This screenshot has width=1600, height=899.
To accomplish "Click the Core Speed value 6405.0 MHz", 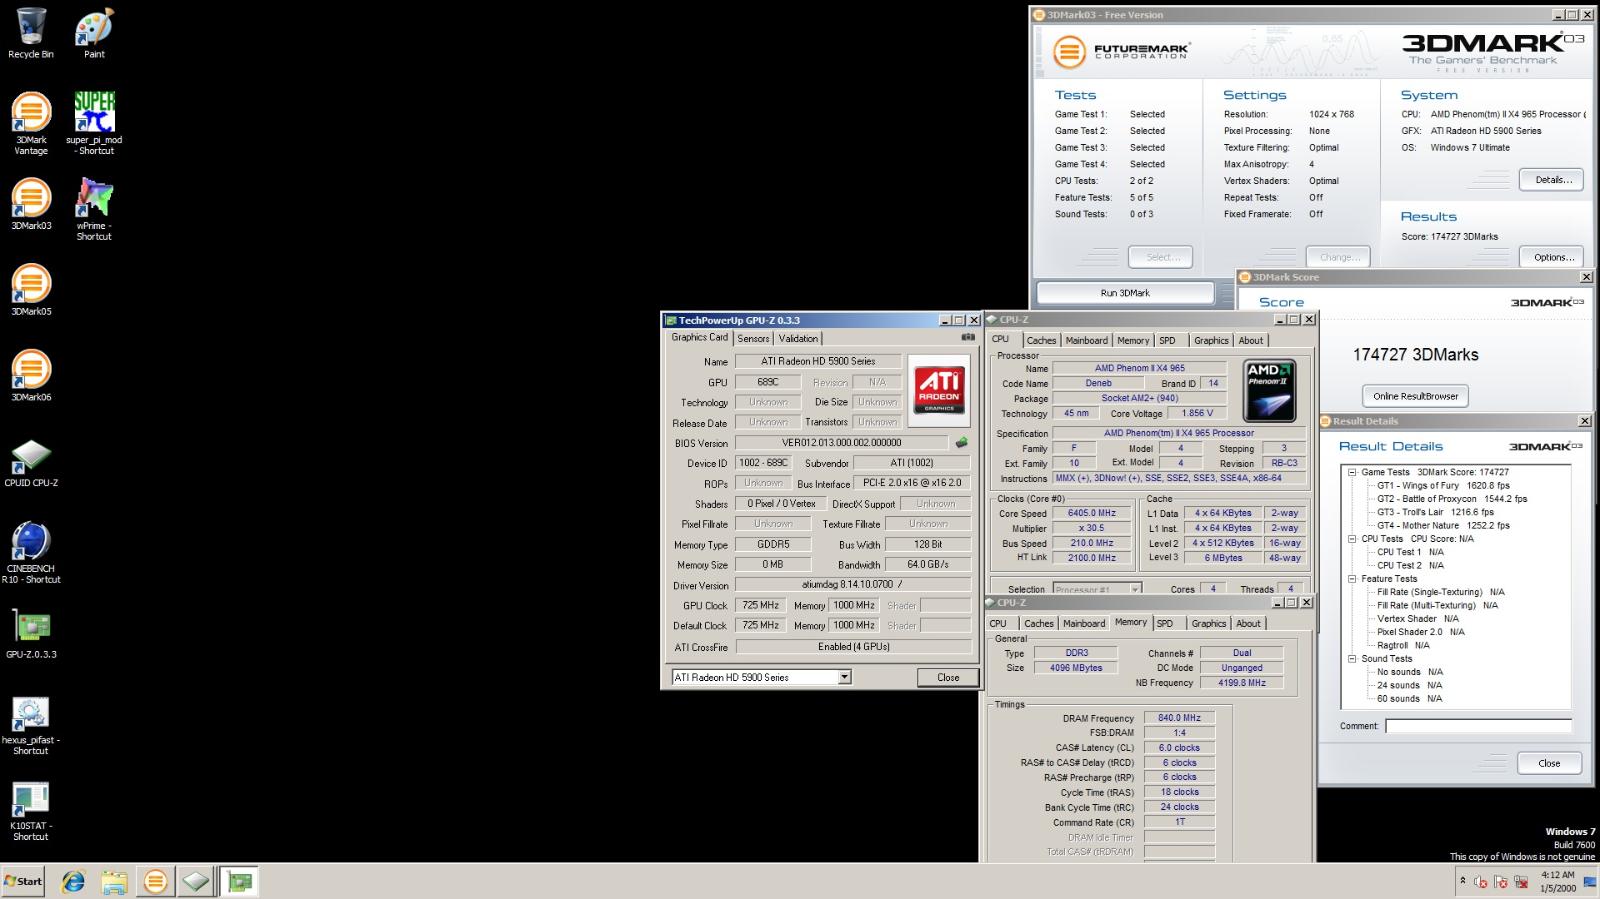I will point(1091,513).
